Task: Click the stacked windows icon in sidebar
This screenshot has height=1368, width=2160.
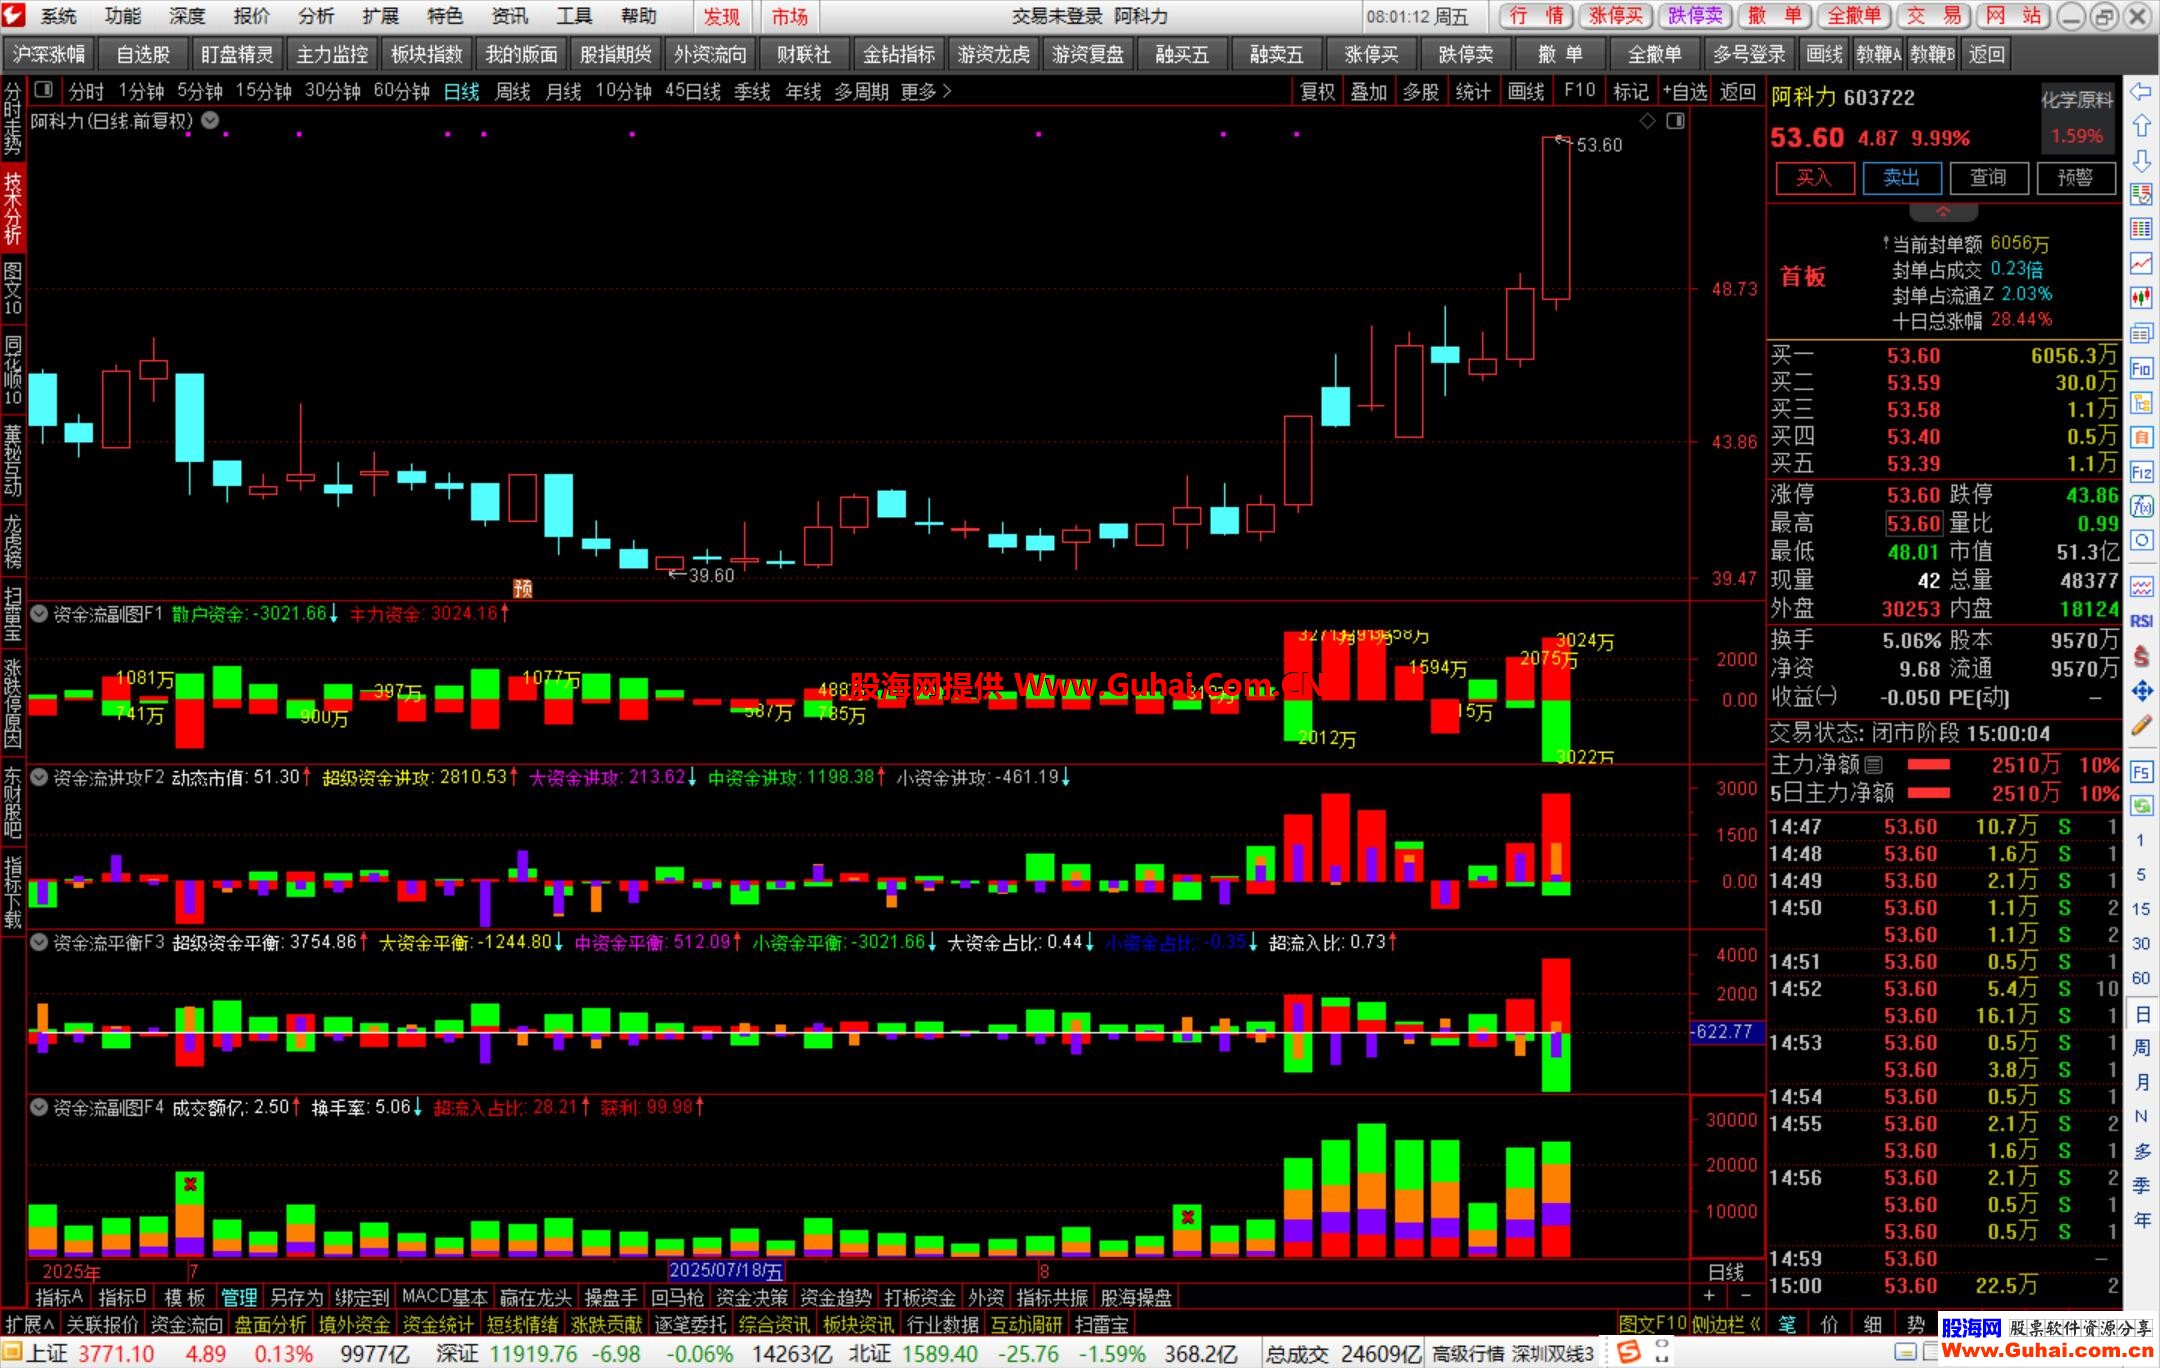Action: [2141, 333]
